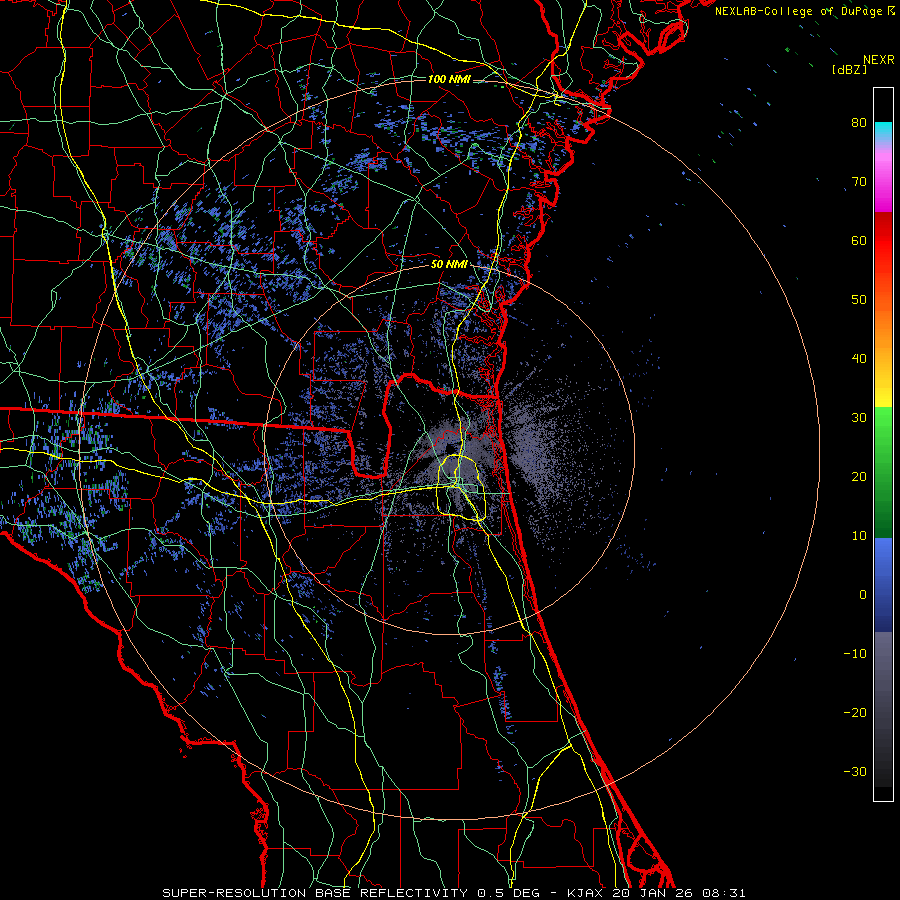
Task: Click the 50 value on the dBZ scale
Action: point(859,300)
